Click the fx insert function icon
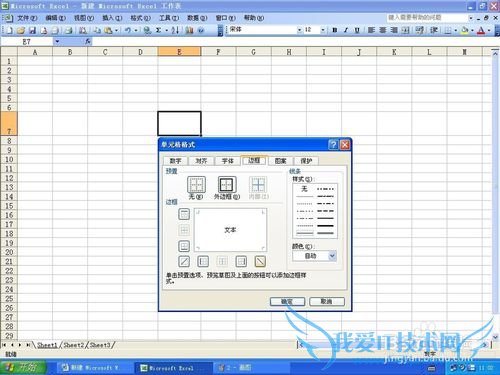This screenshot has width=500, height=375. [88, 41]
